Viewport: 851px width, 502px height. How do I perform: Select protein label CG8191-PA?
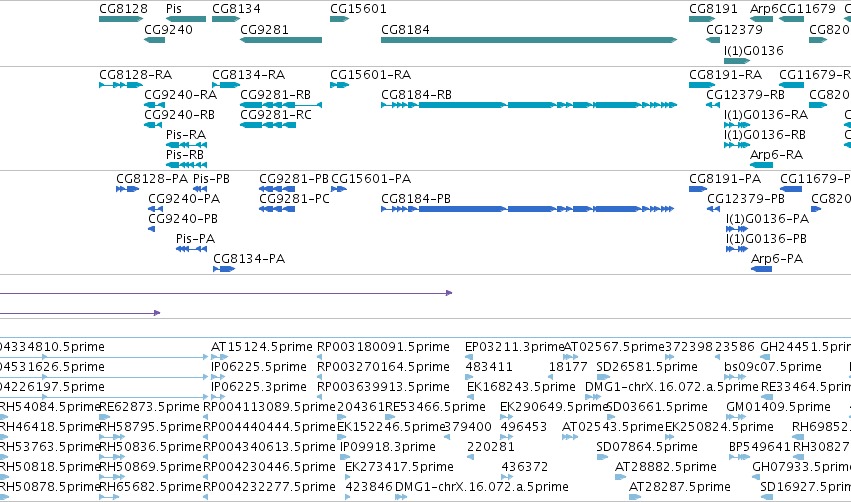click(725, 179)
